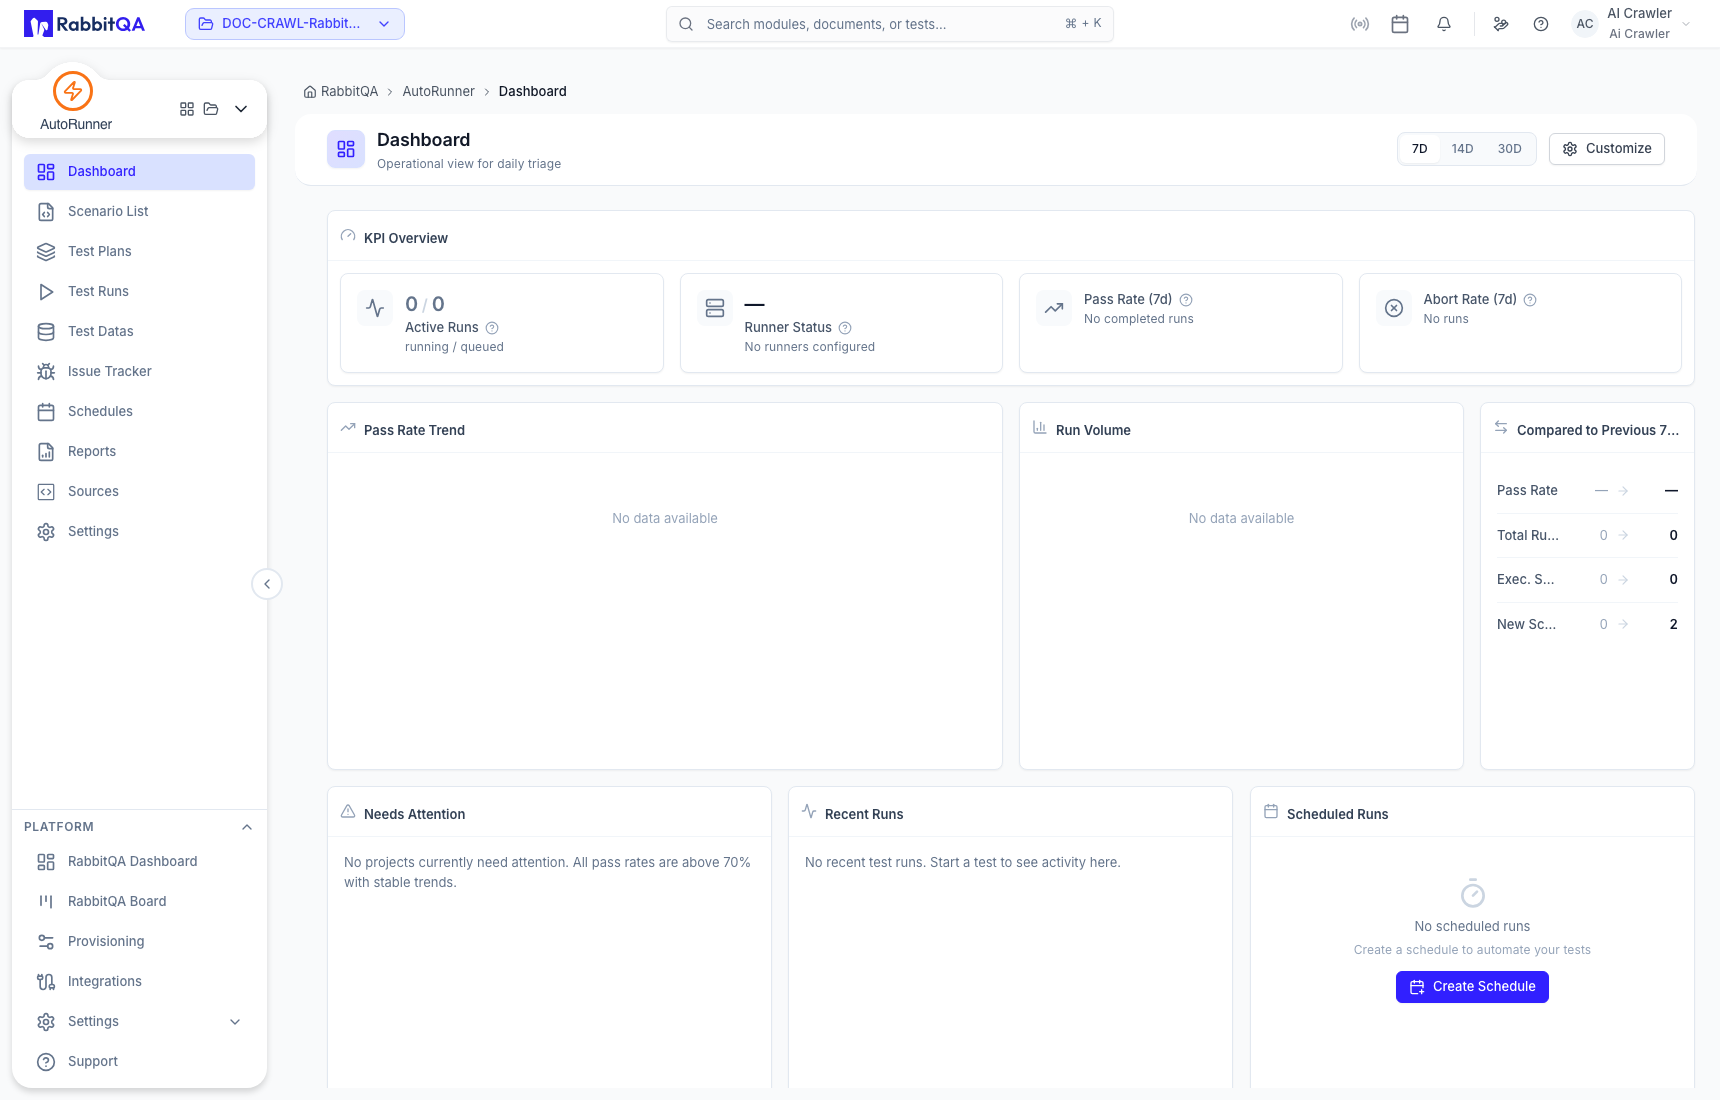The image size is (1720, 1100).
Task: Select the 14D time range
Action: (1462, 149)
